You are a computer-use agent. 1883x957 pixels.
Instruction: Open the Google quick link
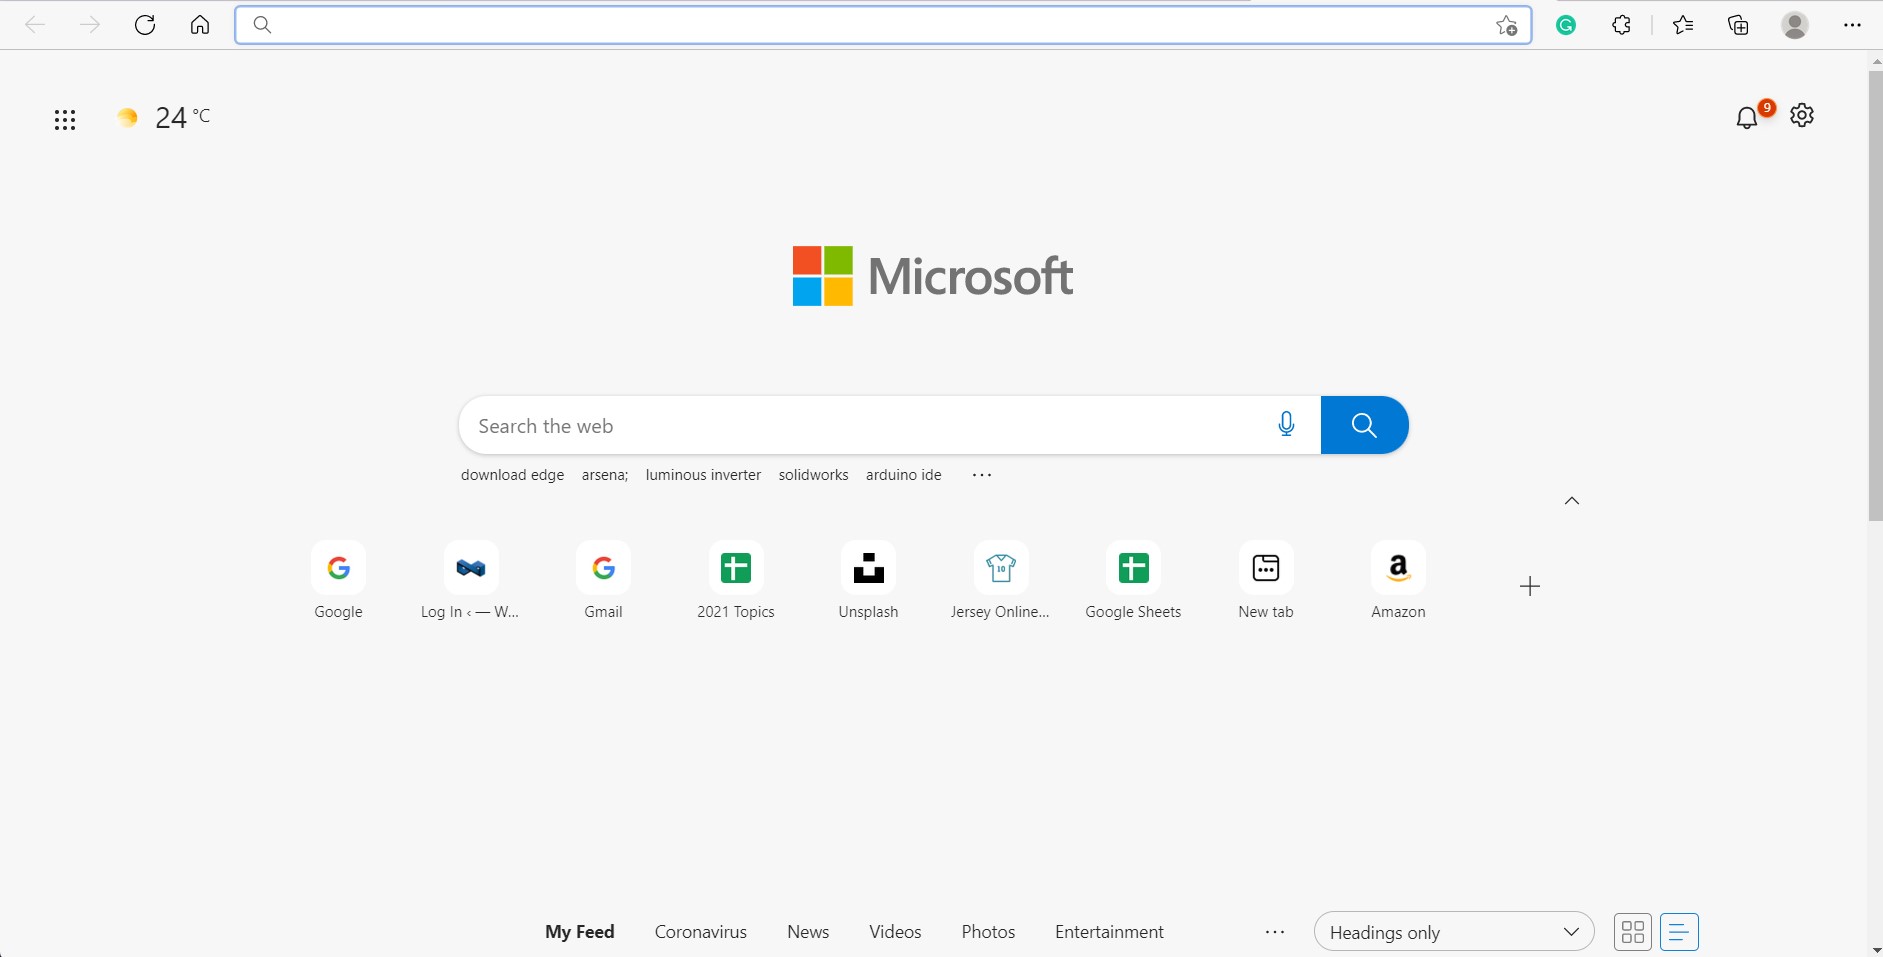pos(338,581)
